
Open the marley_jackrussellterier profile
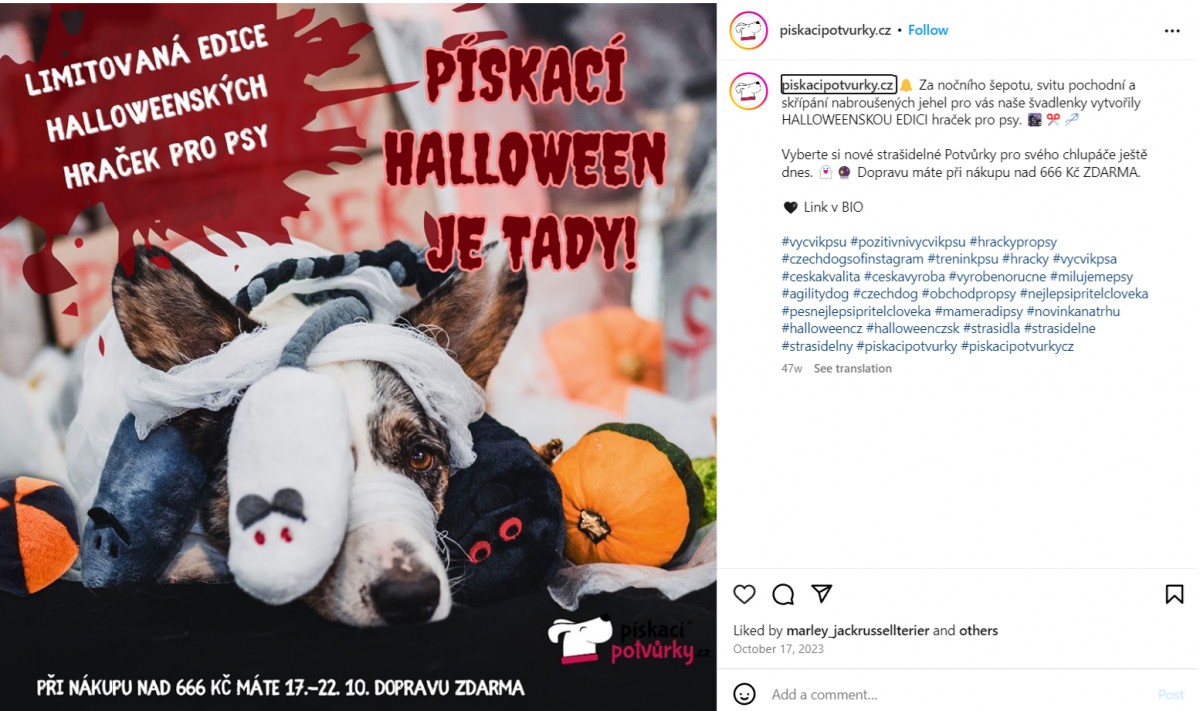click(x=858, y=631)
